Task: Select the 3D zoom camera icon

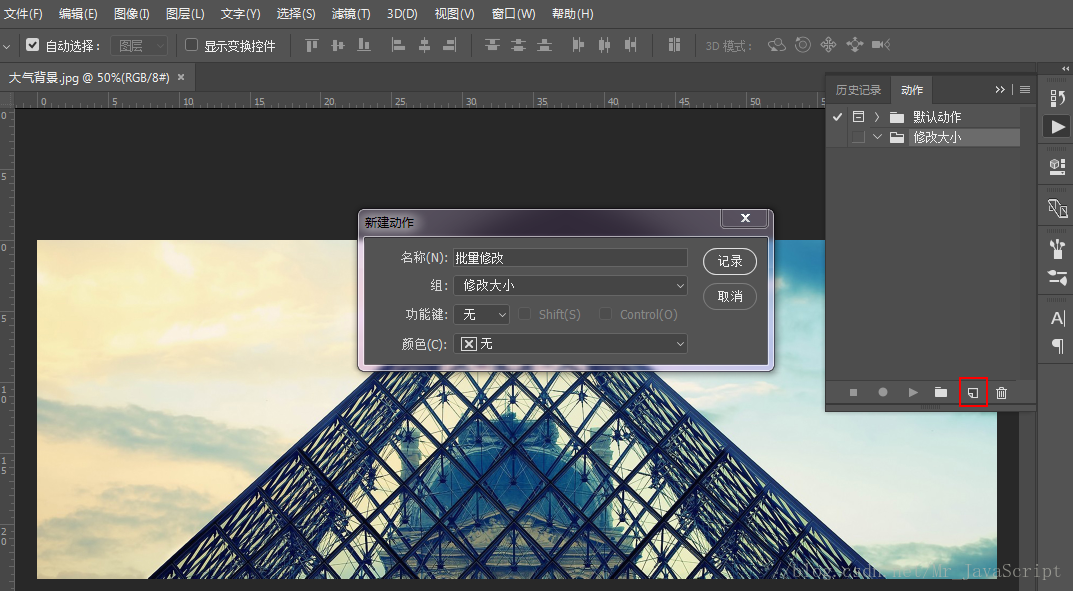Action: (881, 45)
